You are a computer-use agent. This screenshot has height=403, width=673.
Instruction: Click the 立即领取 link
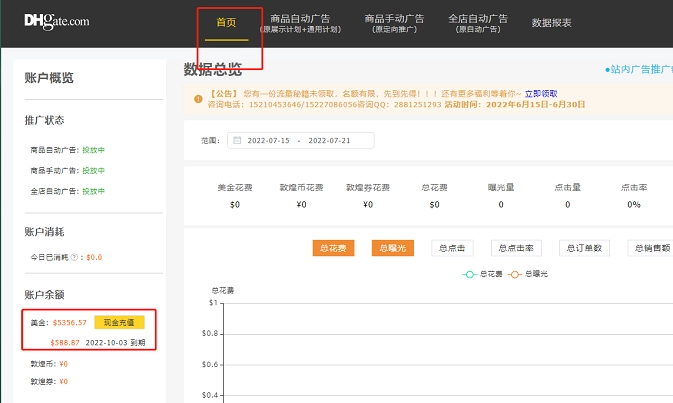[x=541, y=93]
